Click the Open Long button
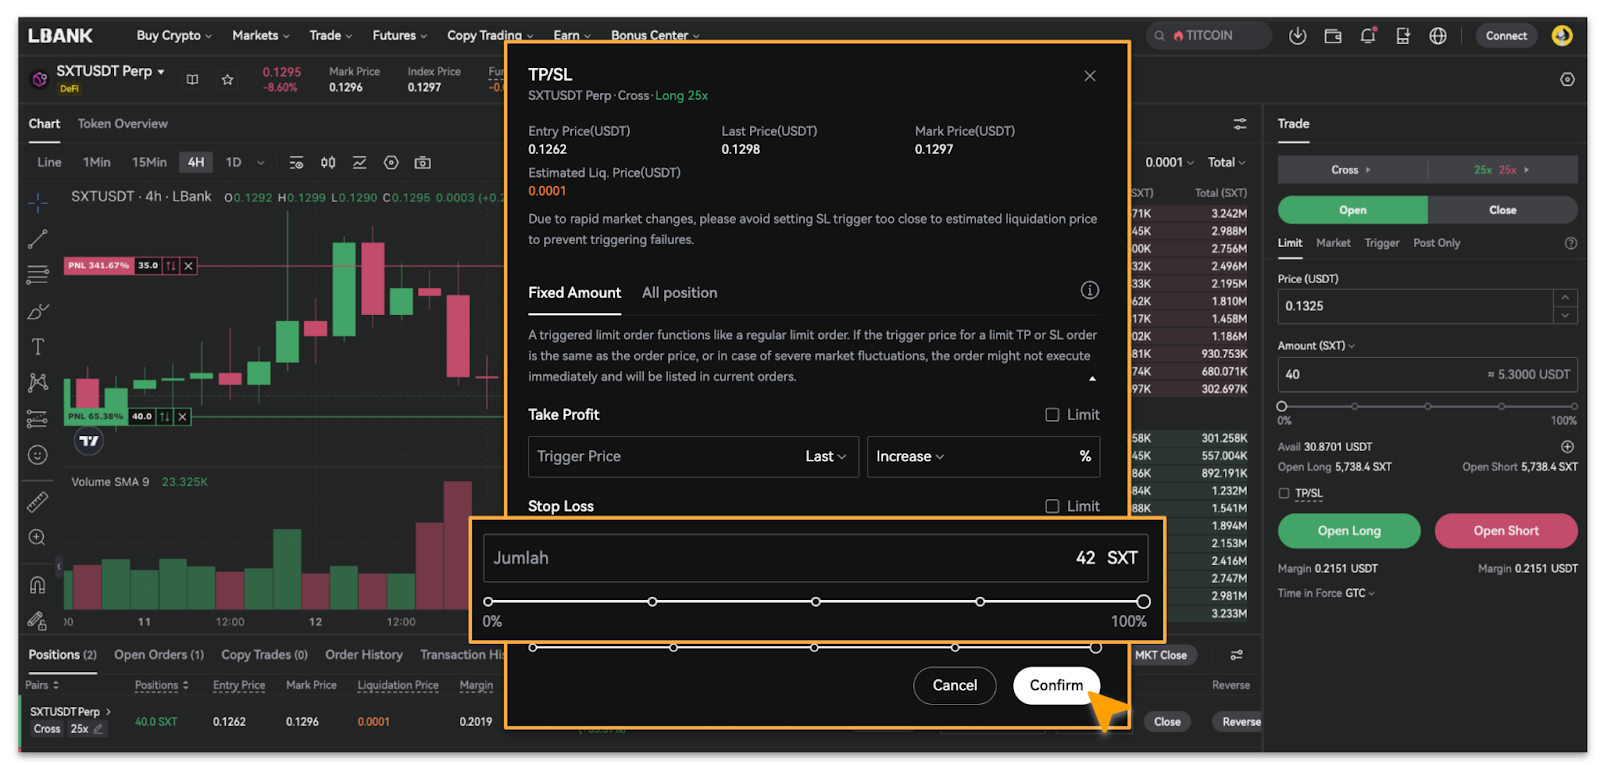Viewport: 1600px width, 765px height. point(1349,531)
